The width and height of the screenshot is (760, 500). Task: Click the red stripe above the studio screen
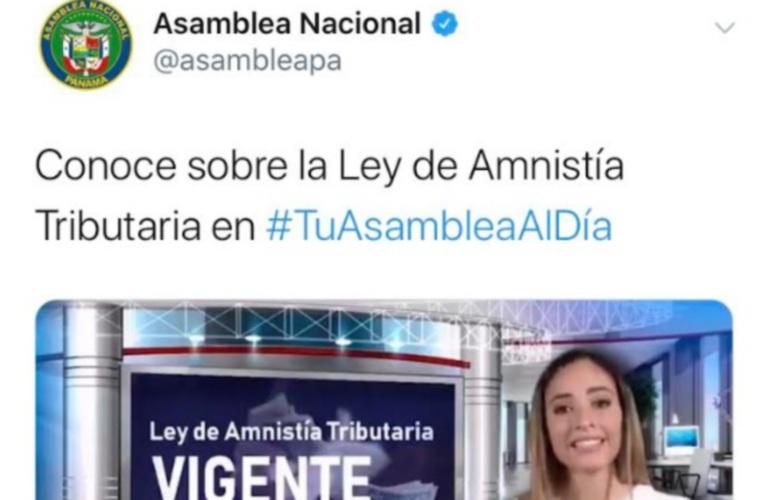[x=296, y=354]
